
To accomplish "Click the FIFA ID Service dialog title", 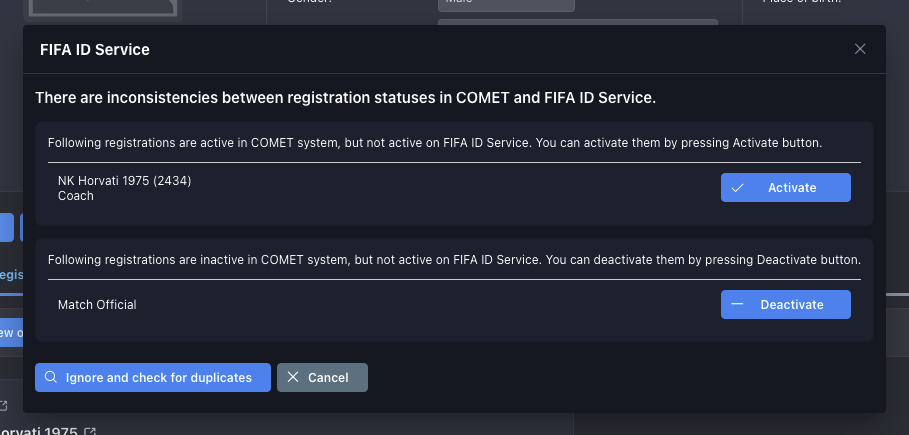I will click(x=94, y=49).
